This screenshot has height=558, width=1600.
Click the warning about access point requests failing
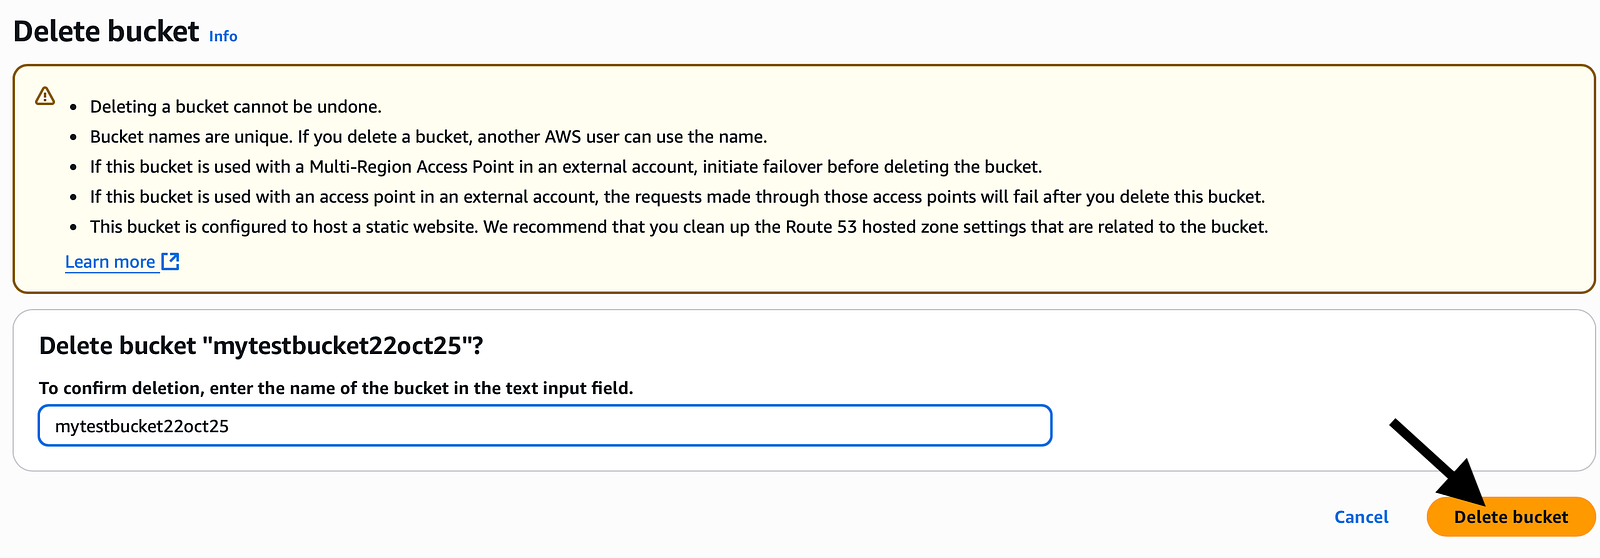tap(677, 197)
